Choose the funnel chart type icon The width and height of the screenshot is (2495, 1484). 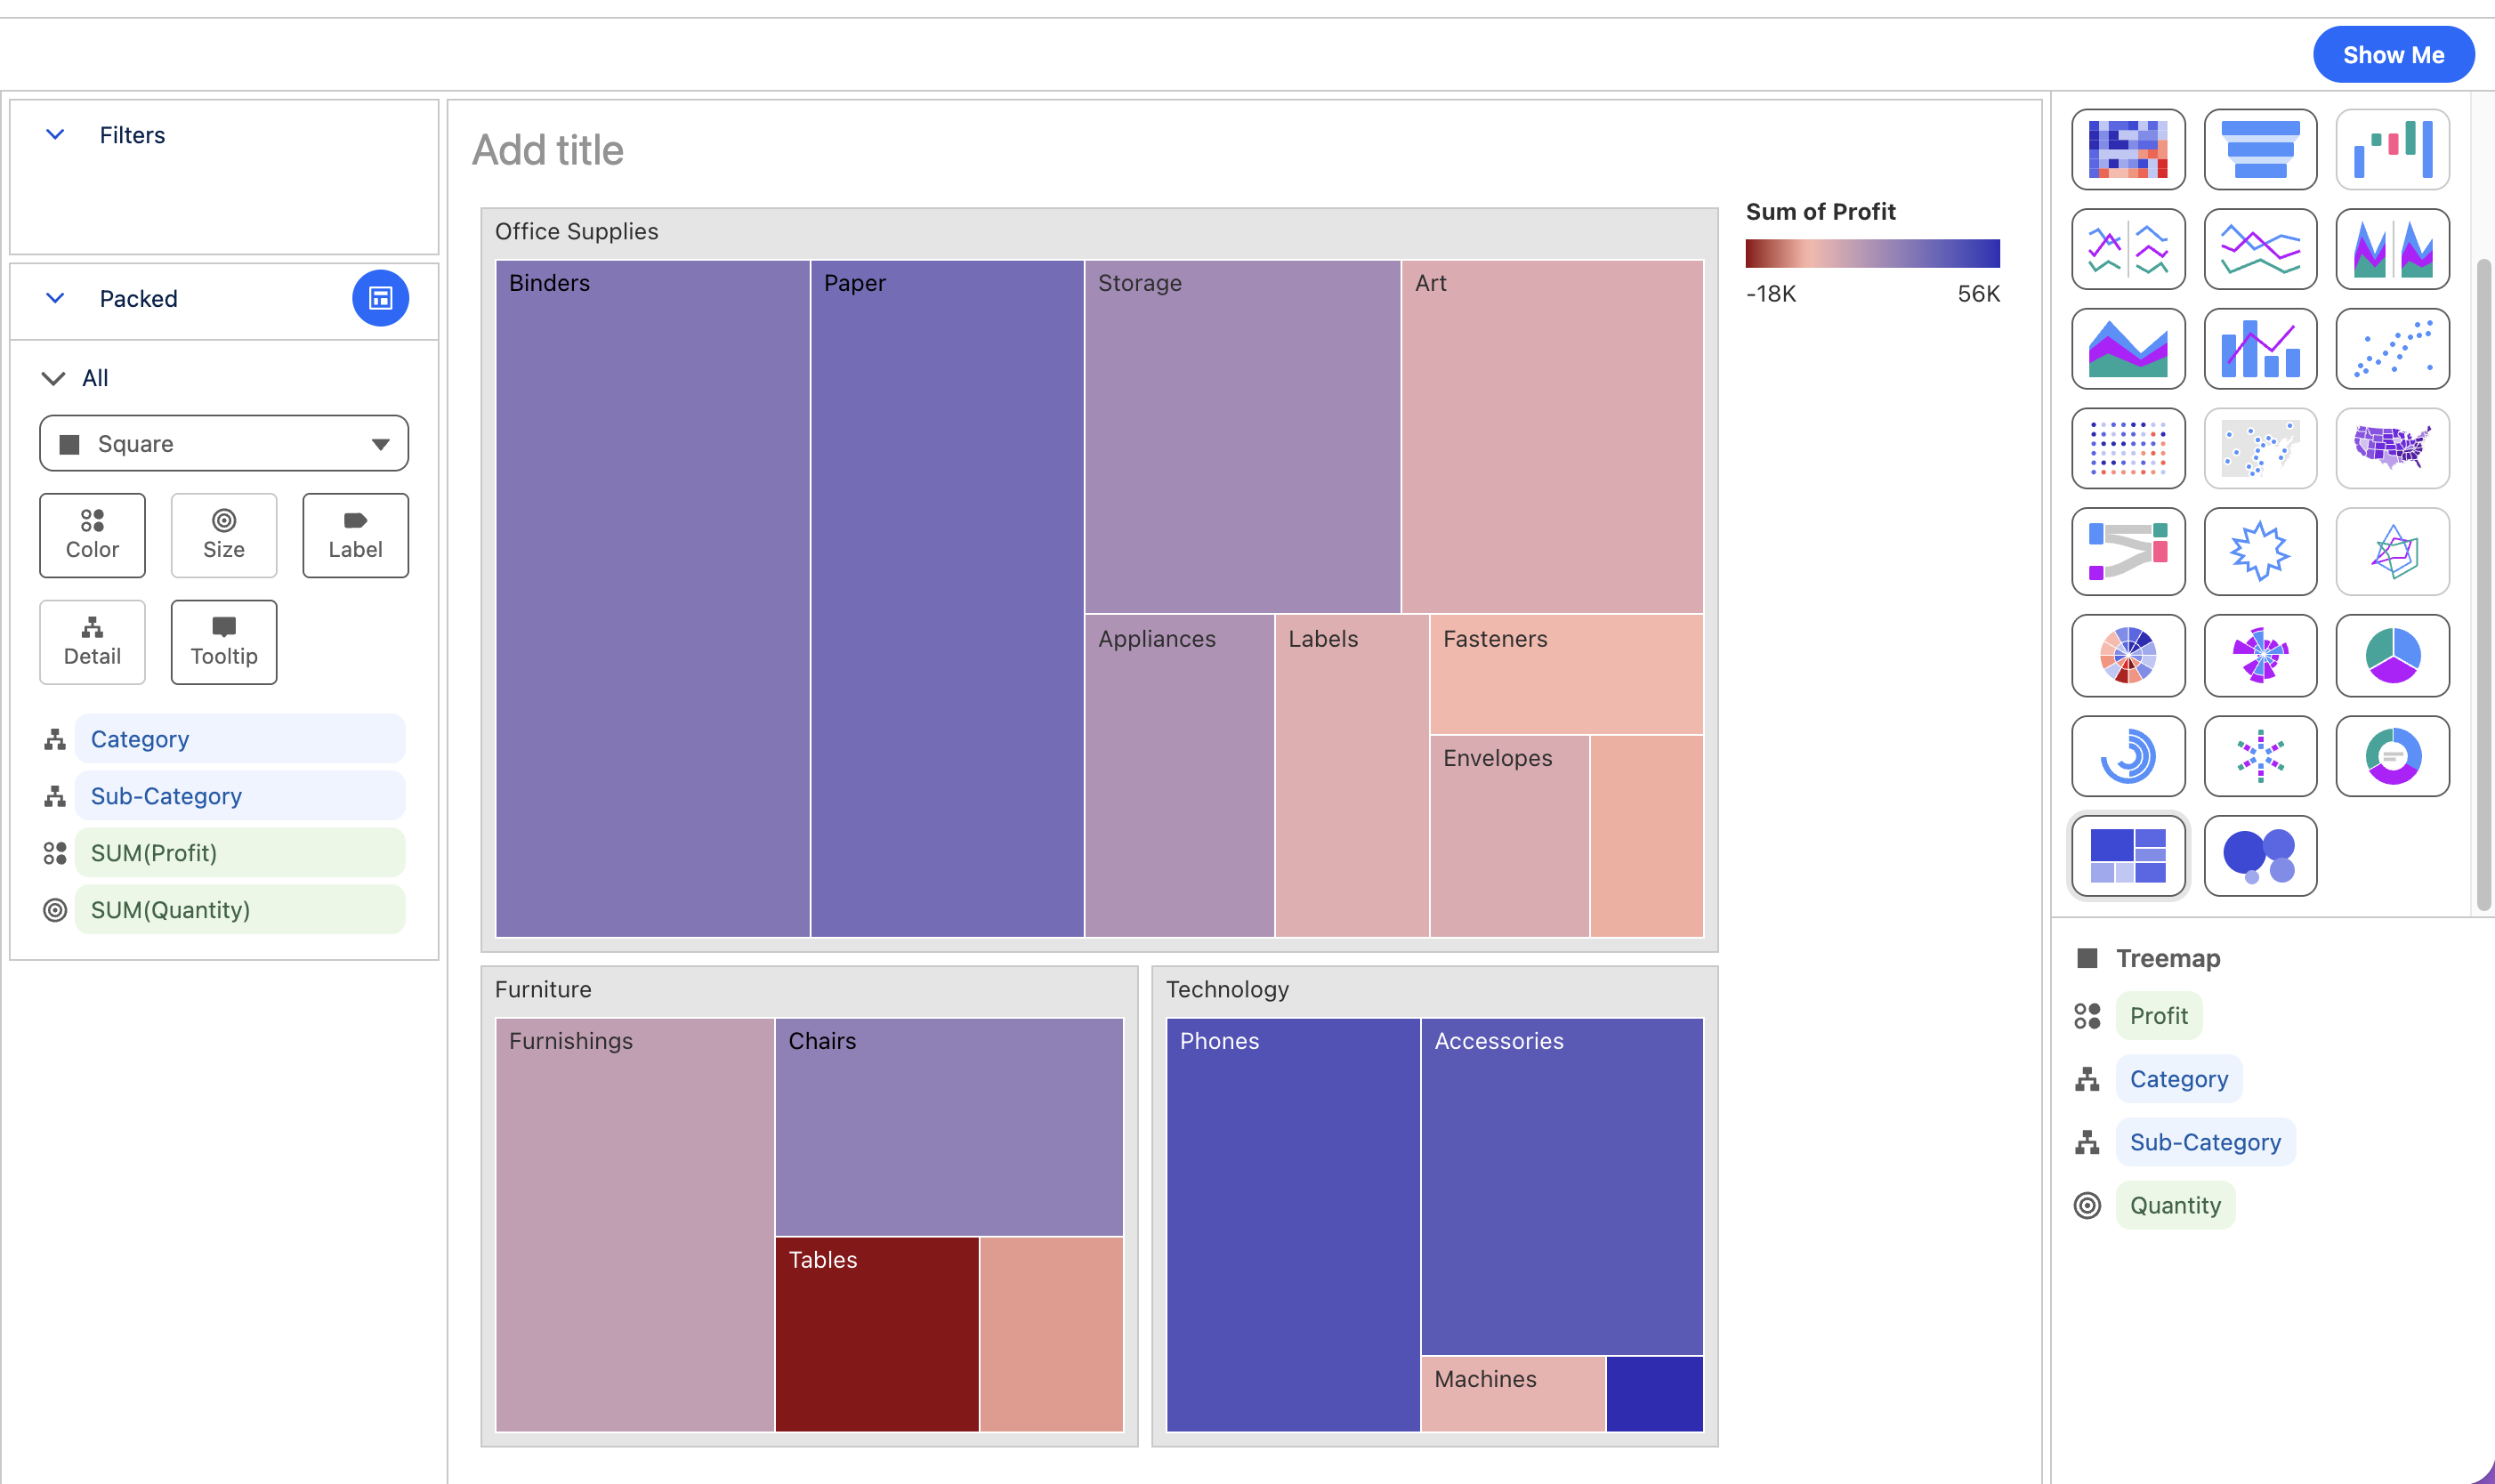click(x=2260, y=150)
